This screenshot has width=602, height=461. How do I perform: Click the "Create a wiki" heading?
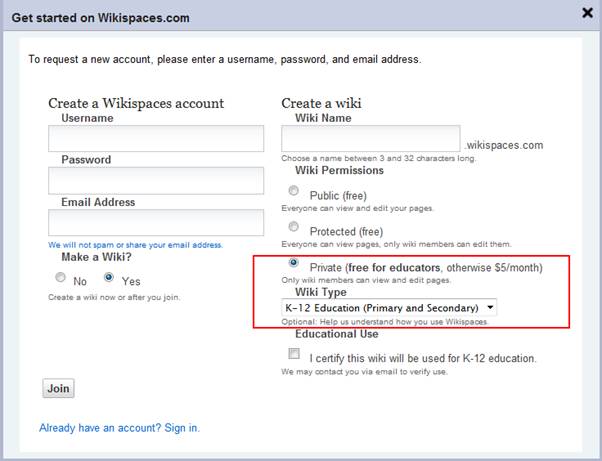[x=321, y=103]
